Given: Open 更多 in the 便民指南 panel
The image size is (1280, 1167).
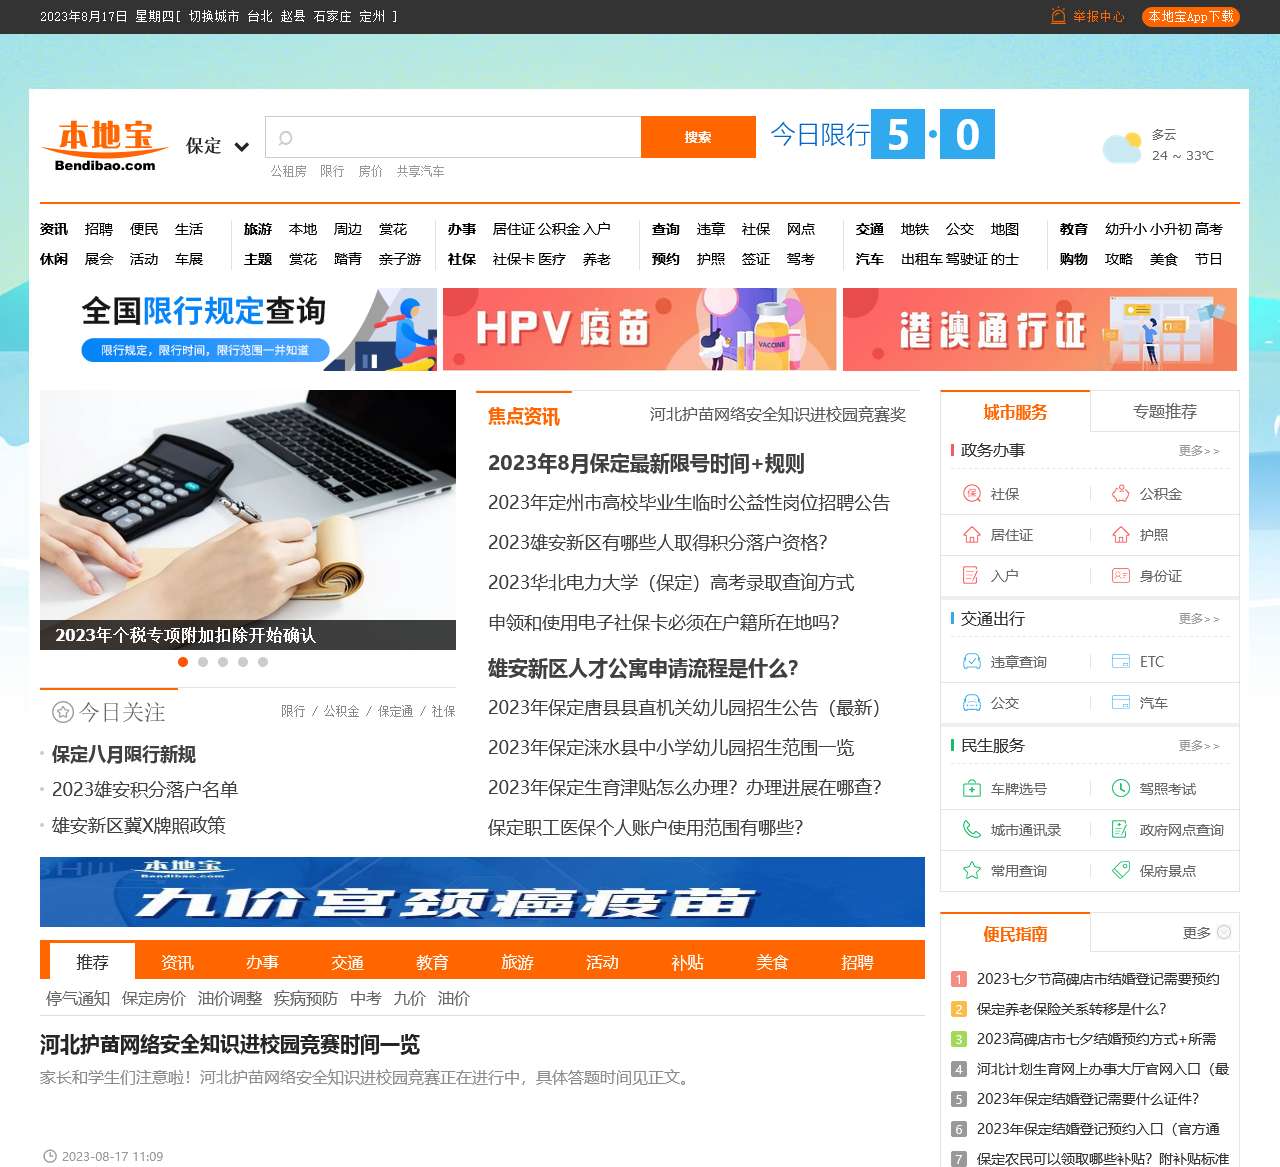Looking at the screenshot, I should point(1196,932).
